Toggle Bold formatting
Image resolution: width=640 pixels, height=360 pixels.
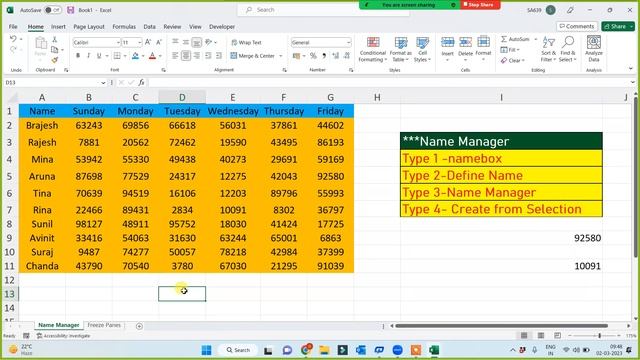click(x=78, y=56)
